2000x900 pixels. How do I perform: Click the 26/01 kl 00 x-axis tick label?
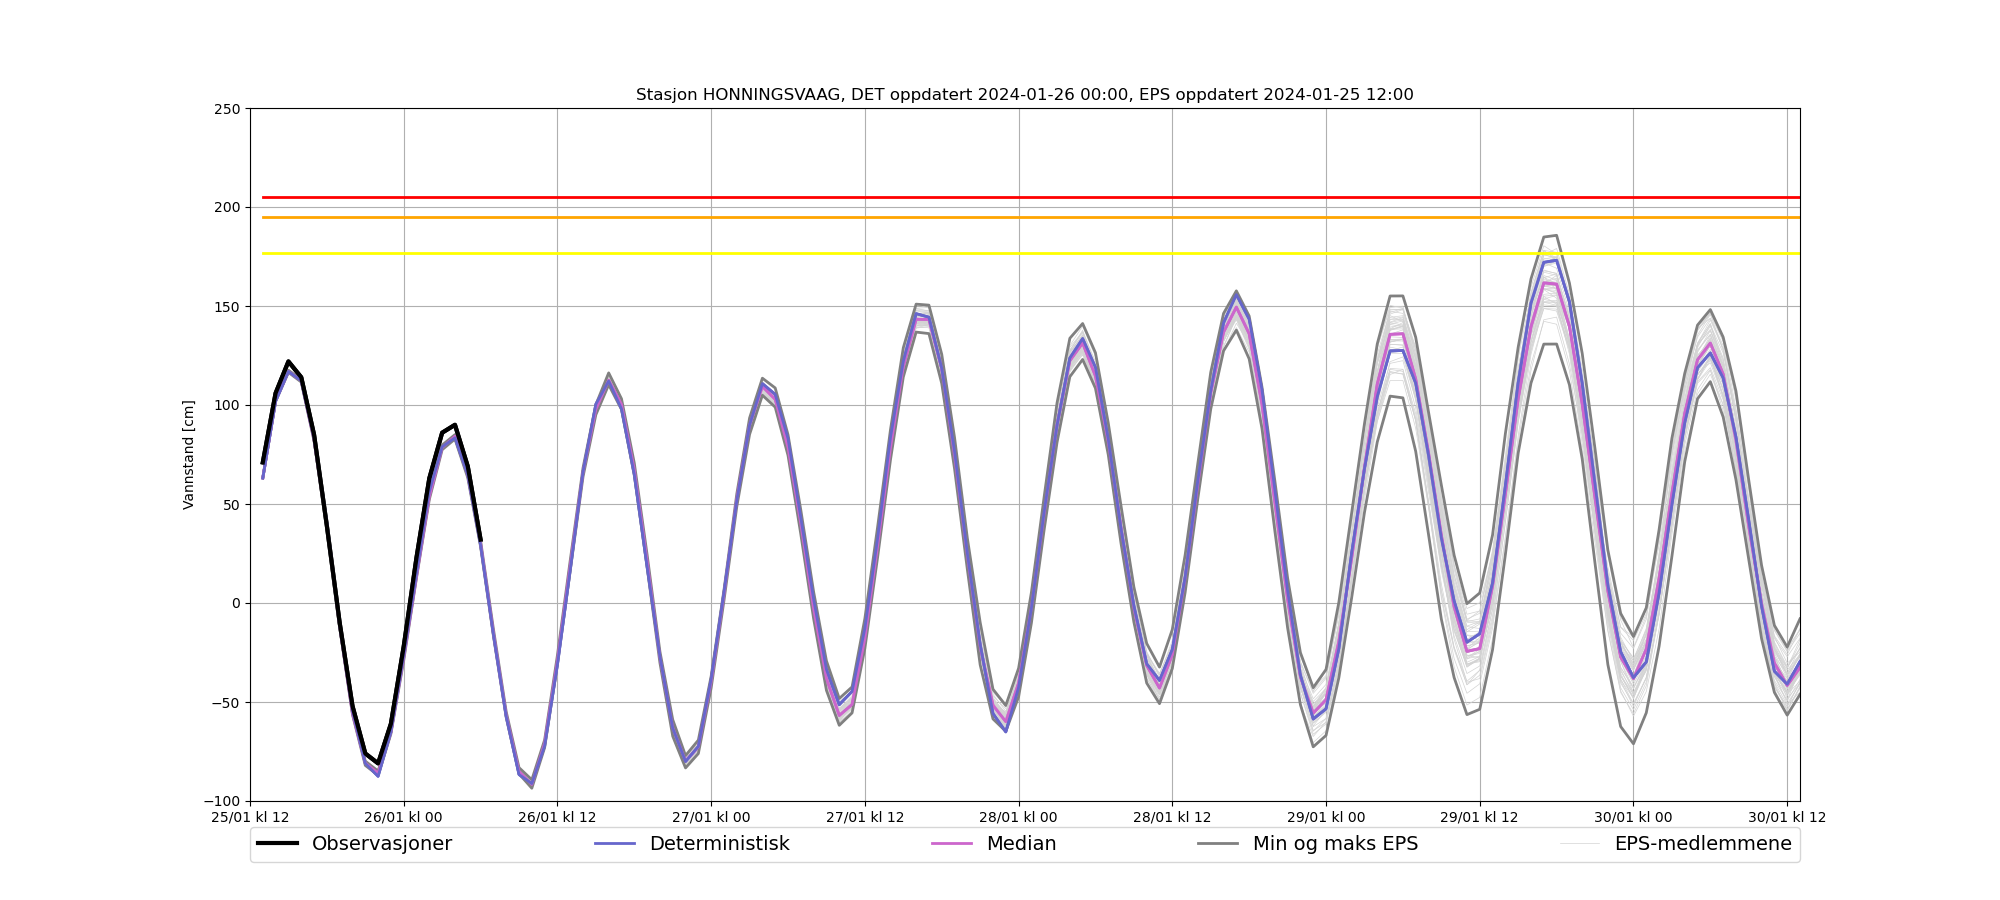pos(404,818)
